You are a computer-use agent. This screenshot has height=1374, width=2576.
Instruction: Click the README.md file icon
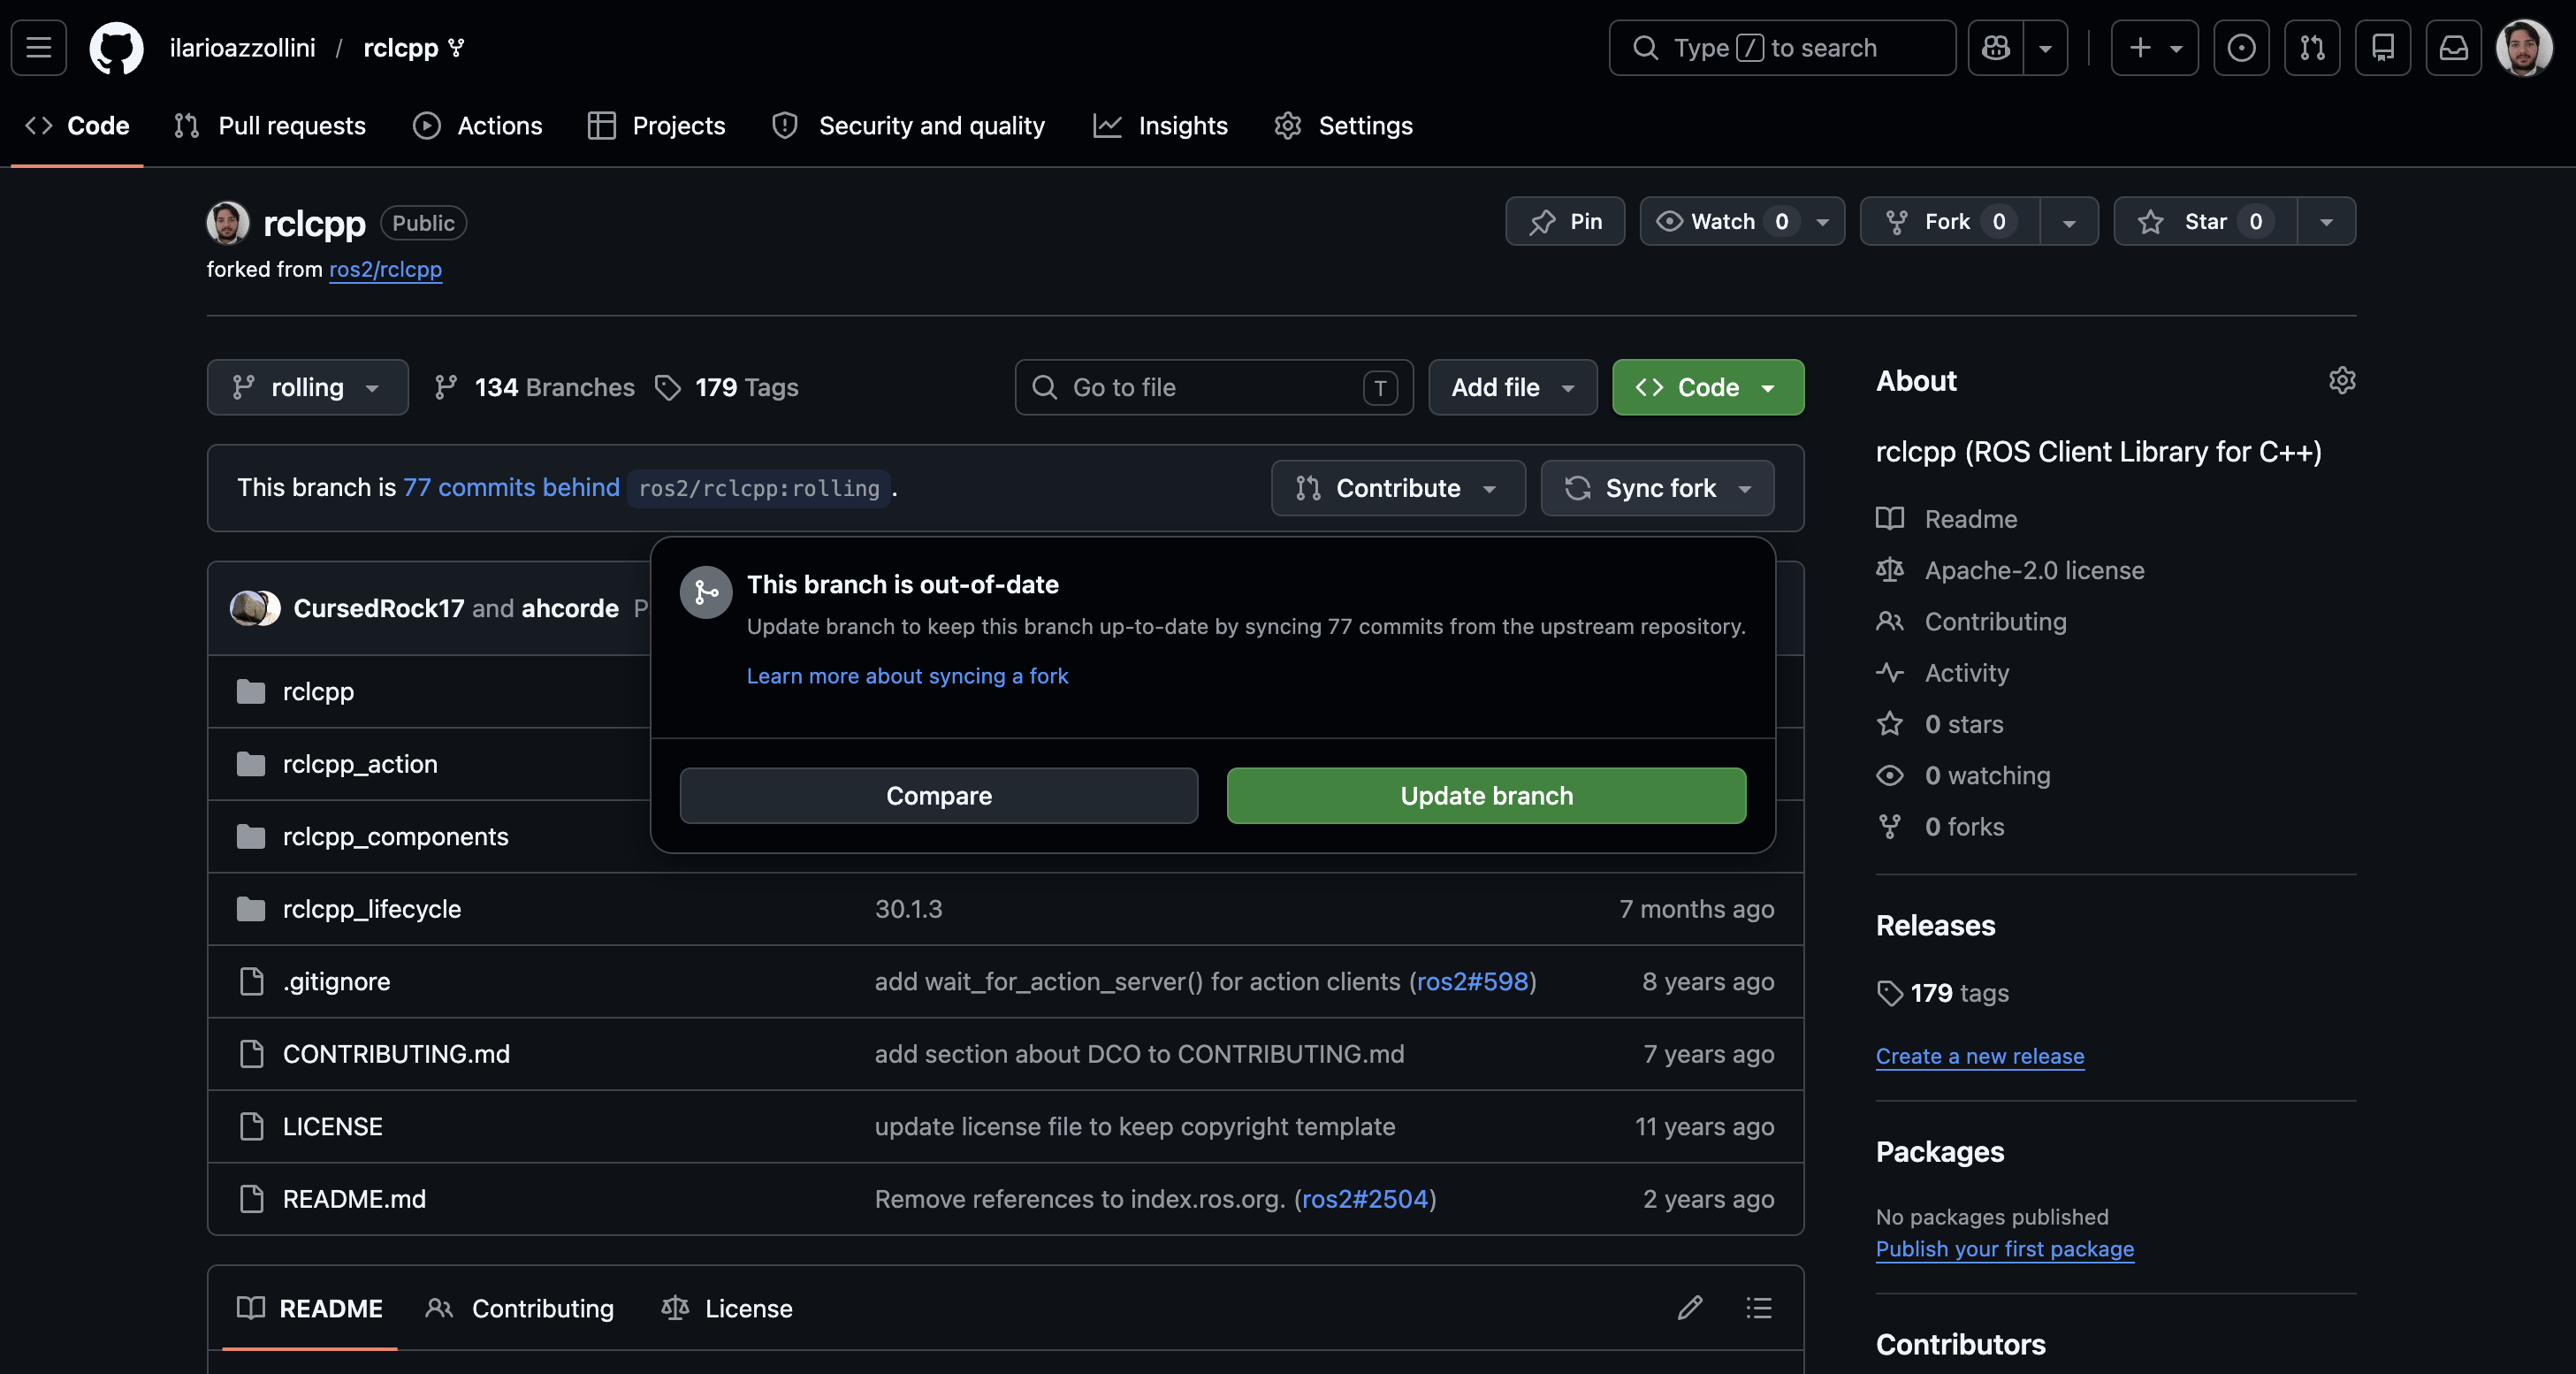coord(252,1199)
